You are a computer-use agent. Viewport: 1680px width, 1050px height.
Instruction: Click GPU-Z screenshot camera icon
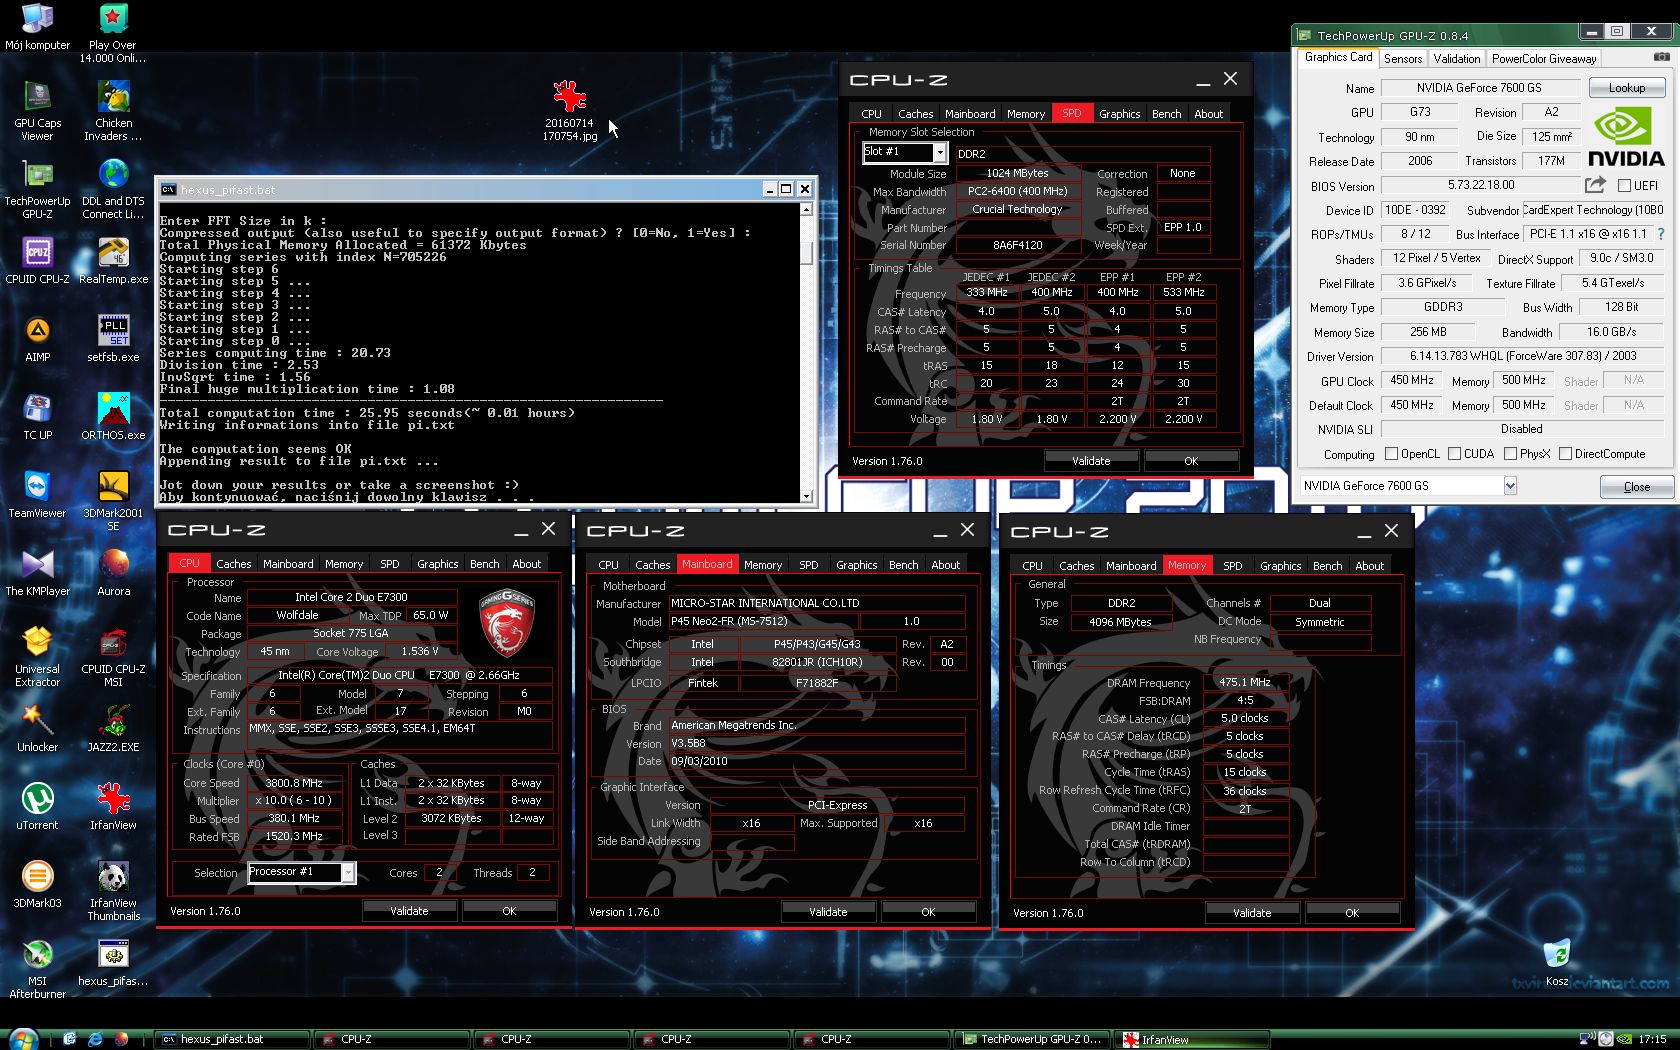click(1661, 58)
